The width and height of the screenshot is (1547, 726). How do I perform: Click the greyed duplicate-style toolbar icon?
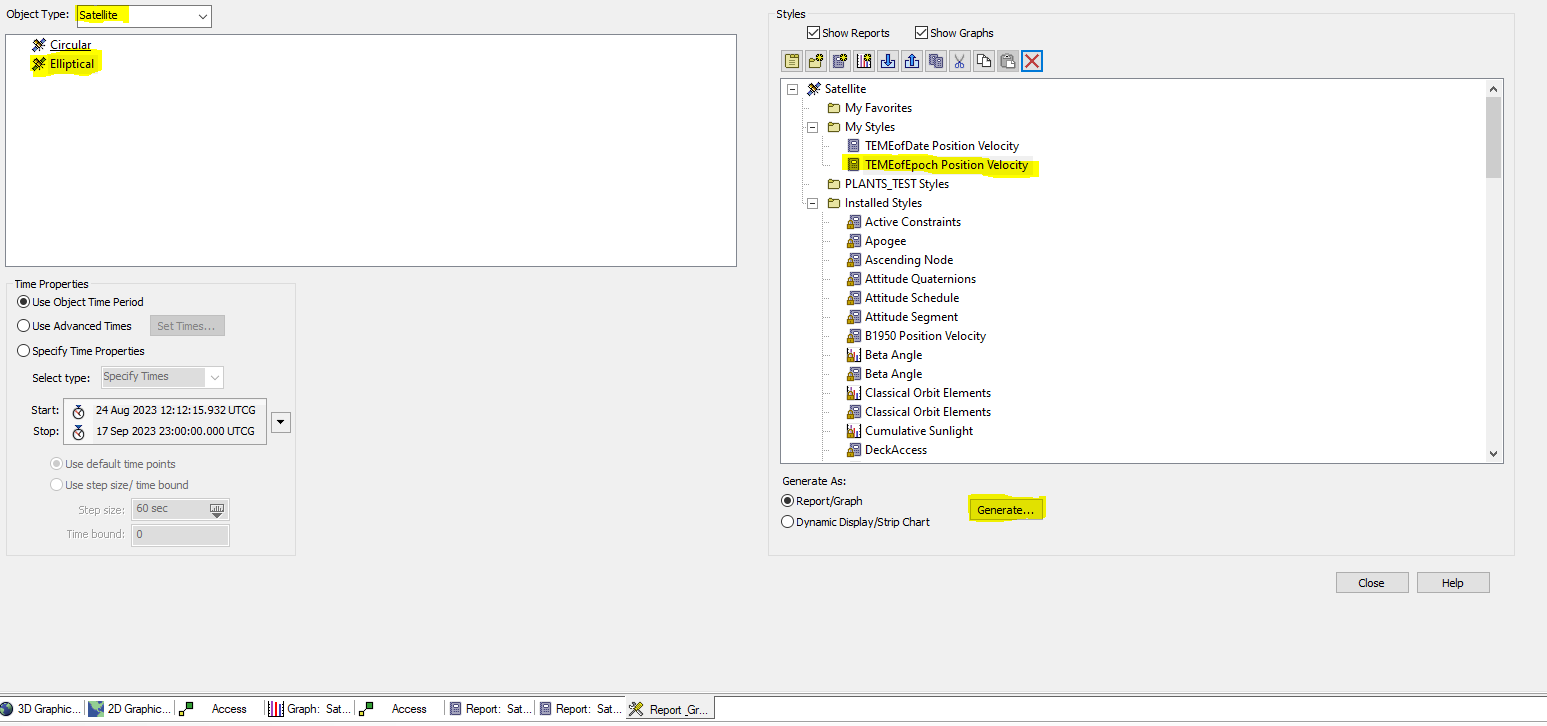click(936, 61)
